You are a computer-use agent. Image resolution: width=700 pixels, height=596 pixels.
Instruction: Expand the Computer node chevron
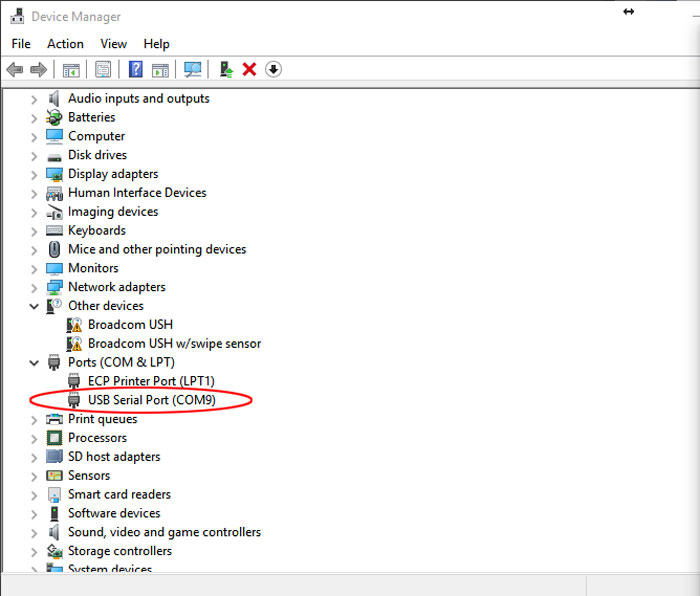[x=34, y=137]
